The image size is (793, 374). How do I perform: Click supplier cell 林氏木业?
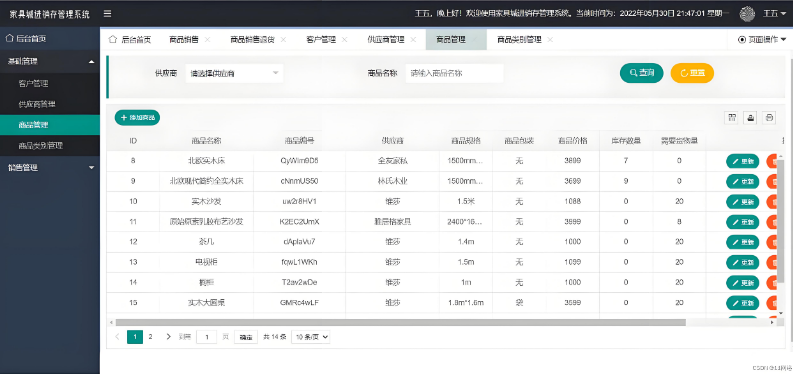(392, 181)
